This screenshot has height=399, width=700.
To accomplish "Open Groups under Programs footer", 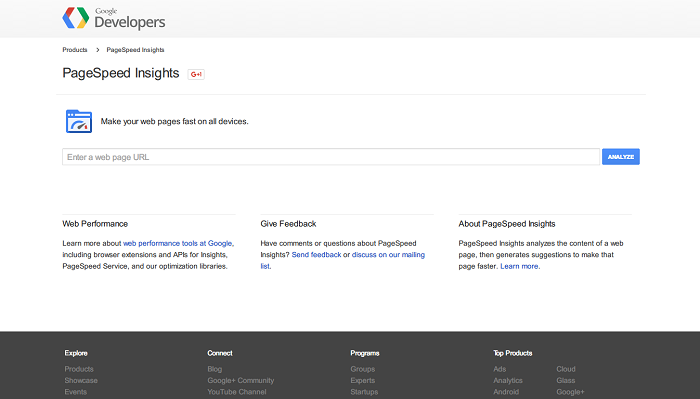I will 362,369.
